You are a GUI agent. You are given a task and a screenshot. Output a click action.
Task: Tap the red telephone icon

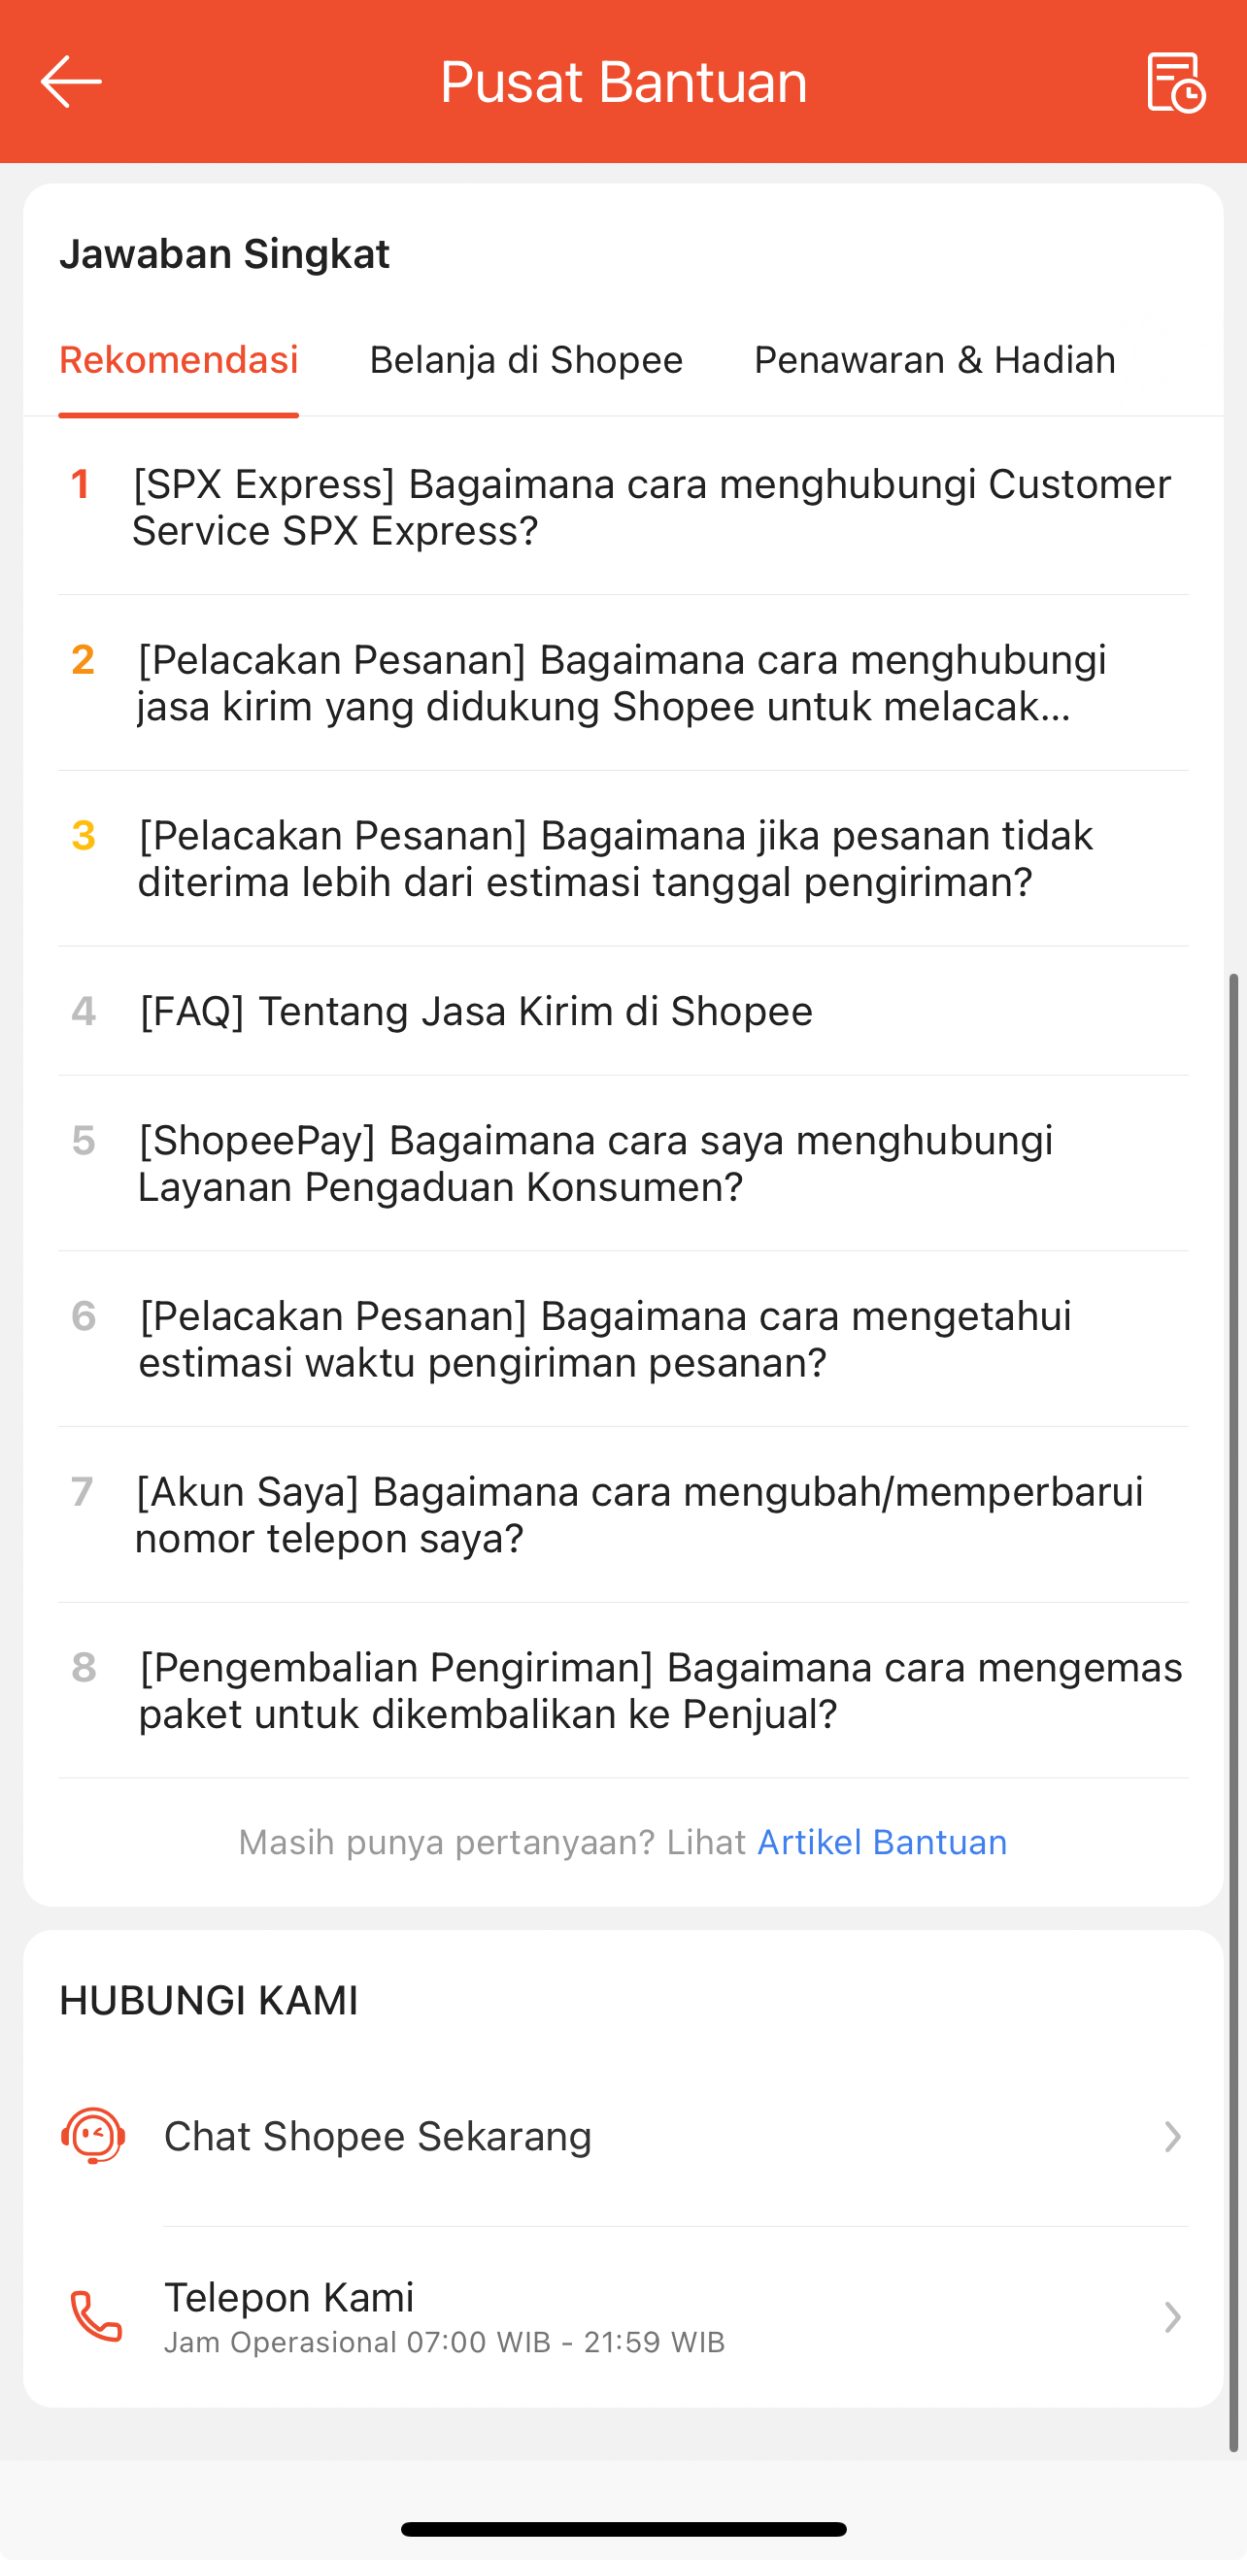(x=96, y=2316)
